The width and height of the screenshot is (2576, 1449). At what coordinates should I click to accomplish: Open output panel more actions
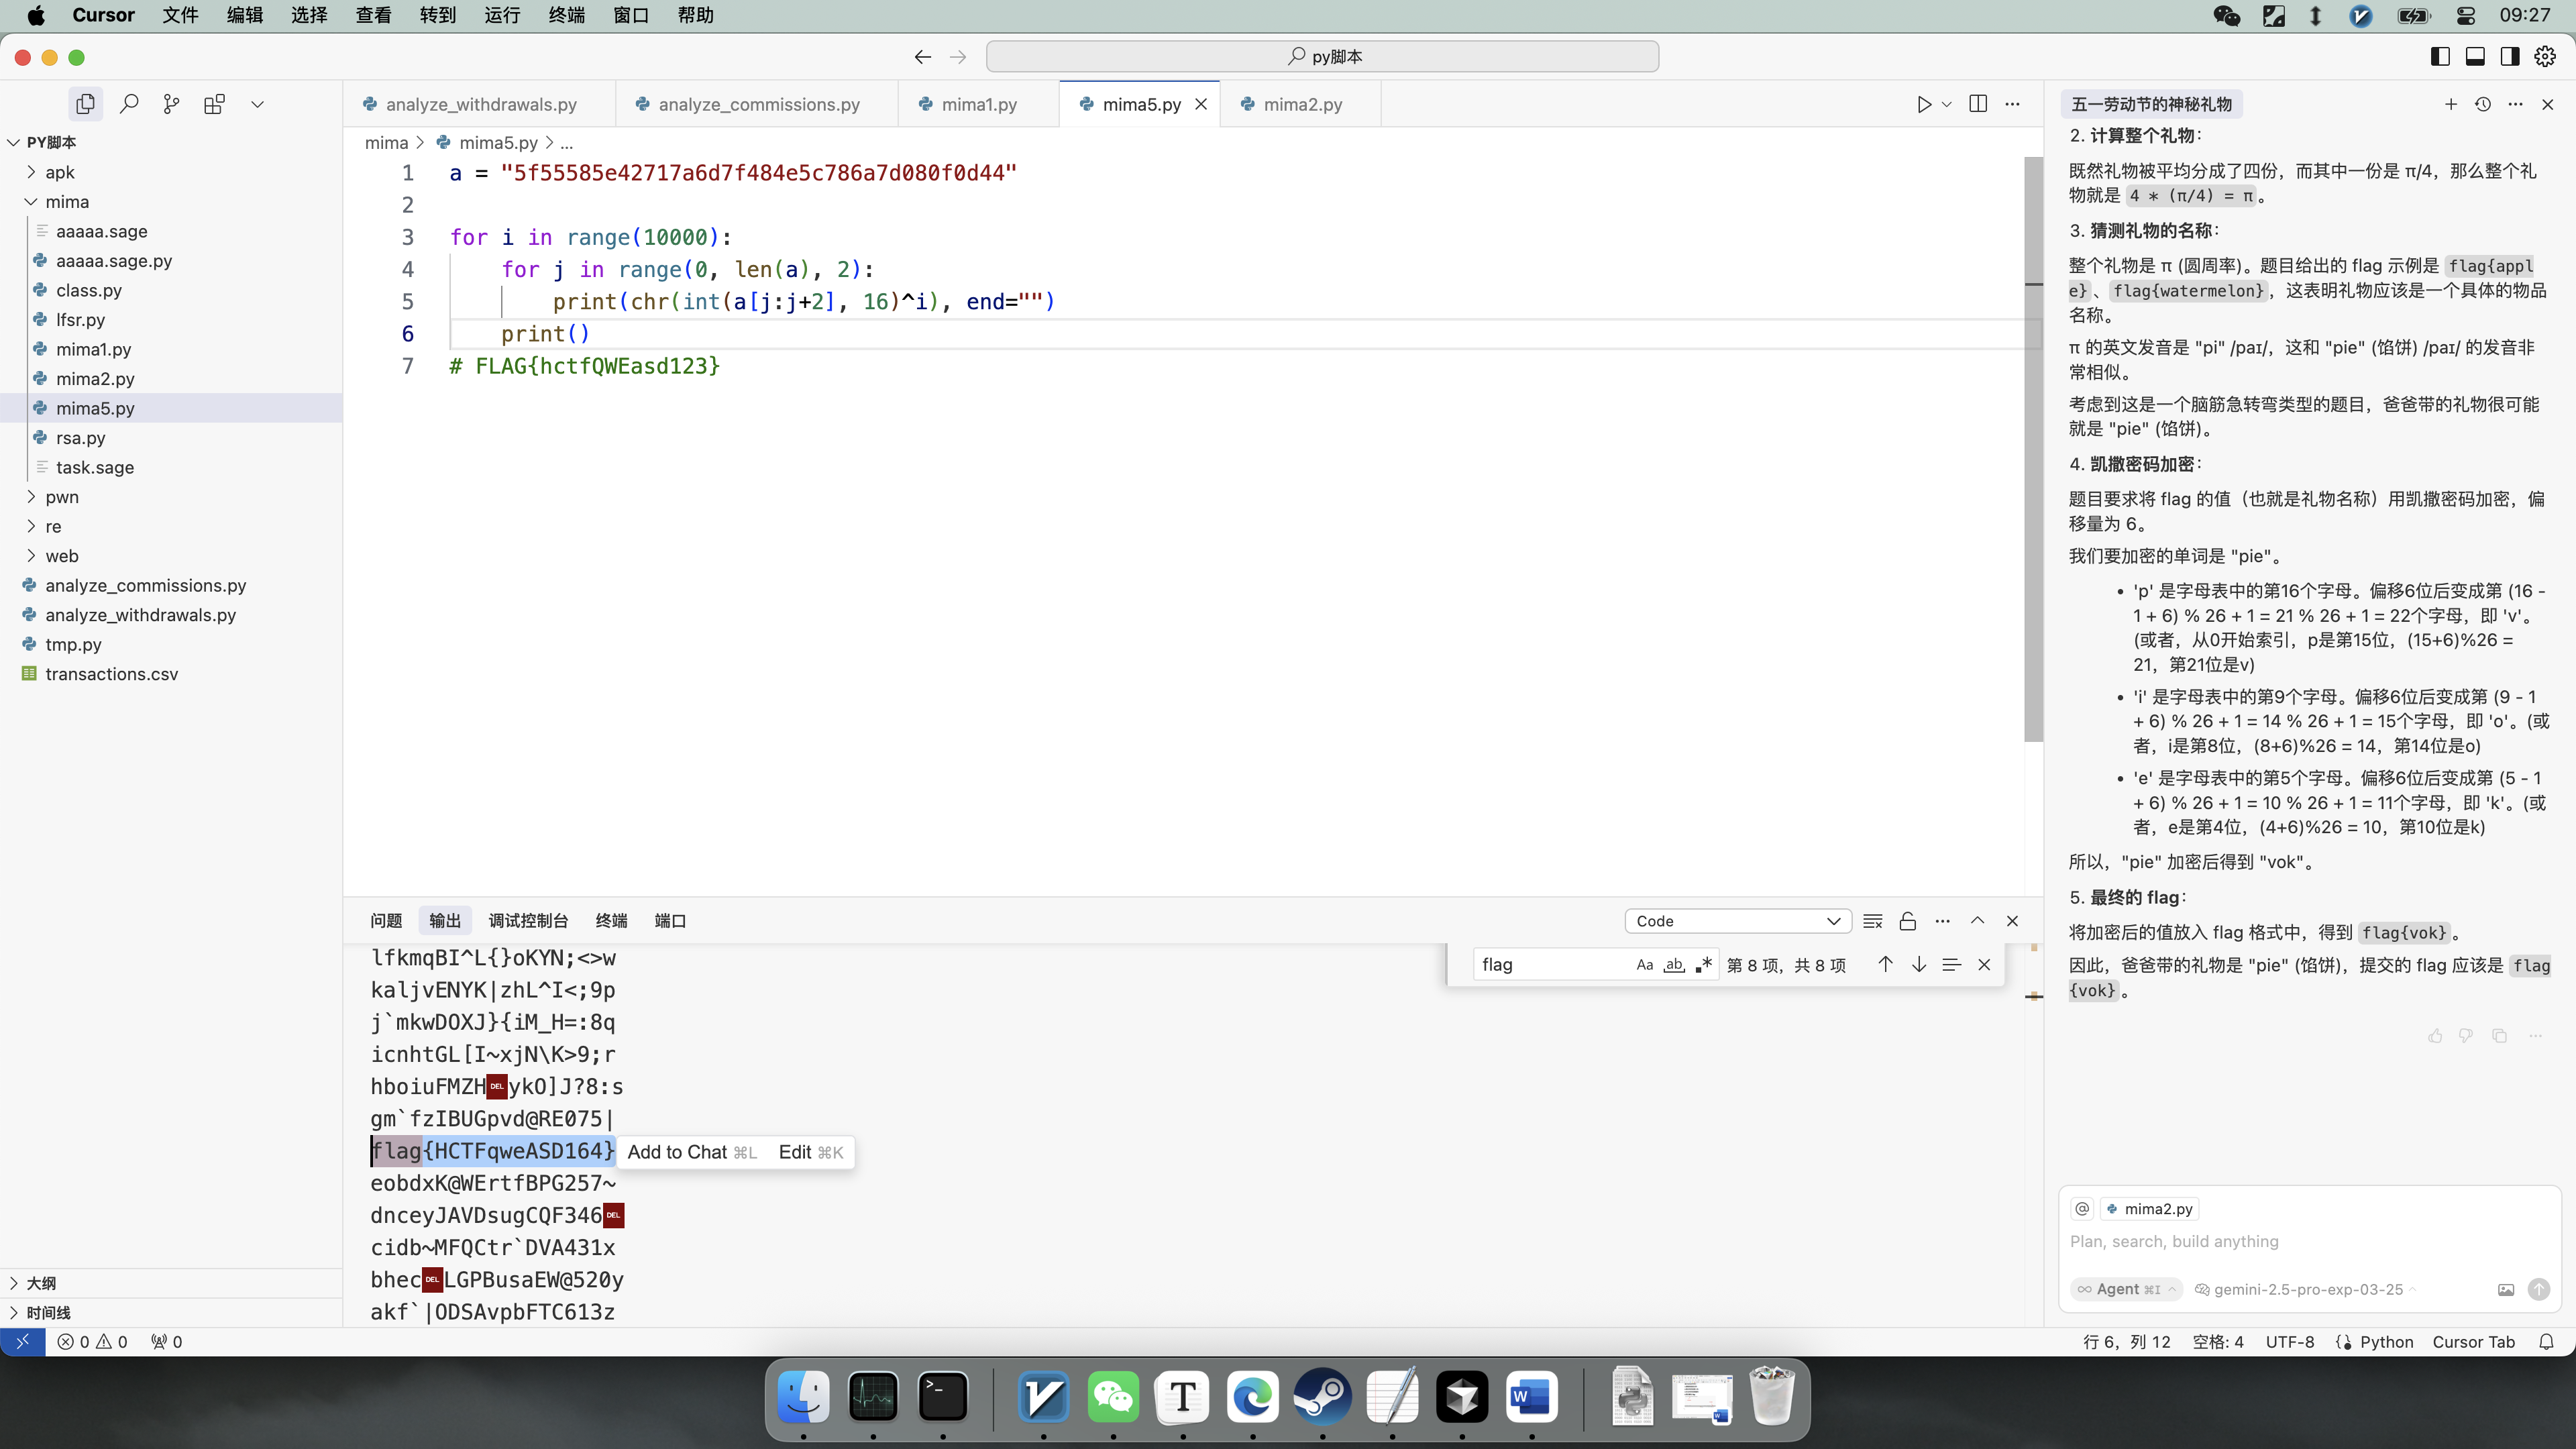pos(1942,921)
